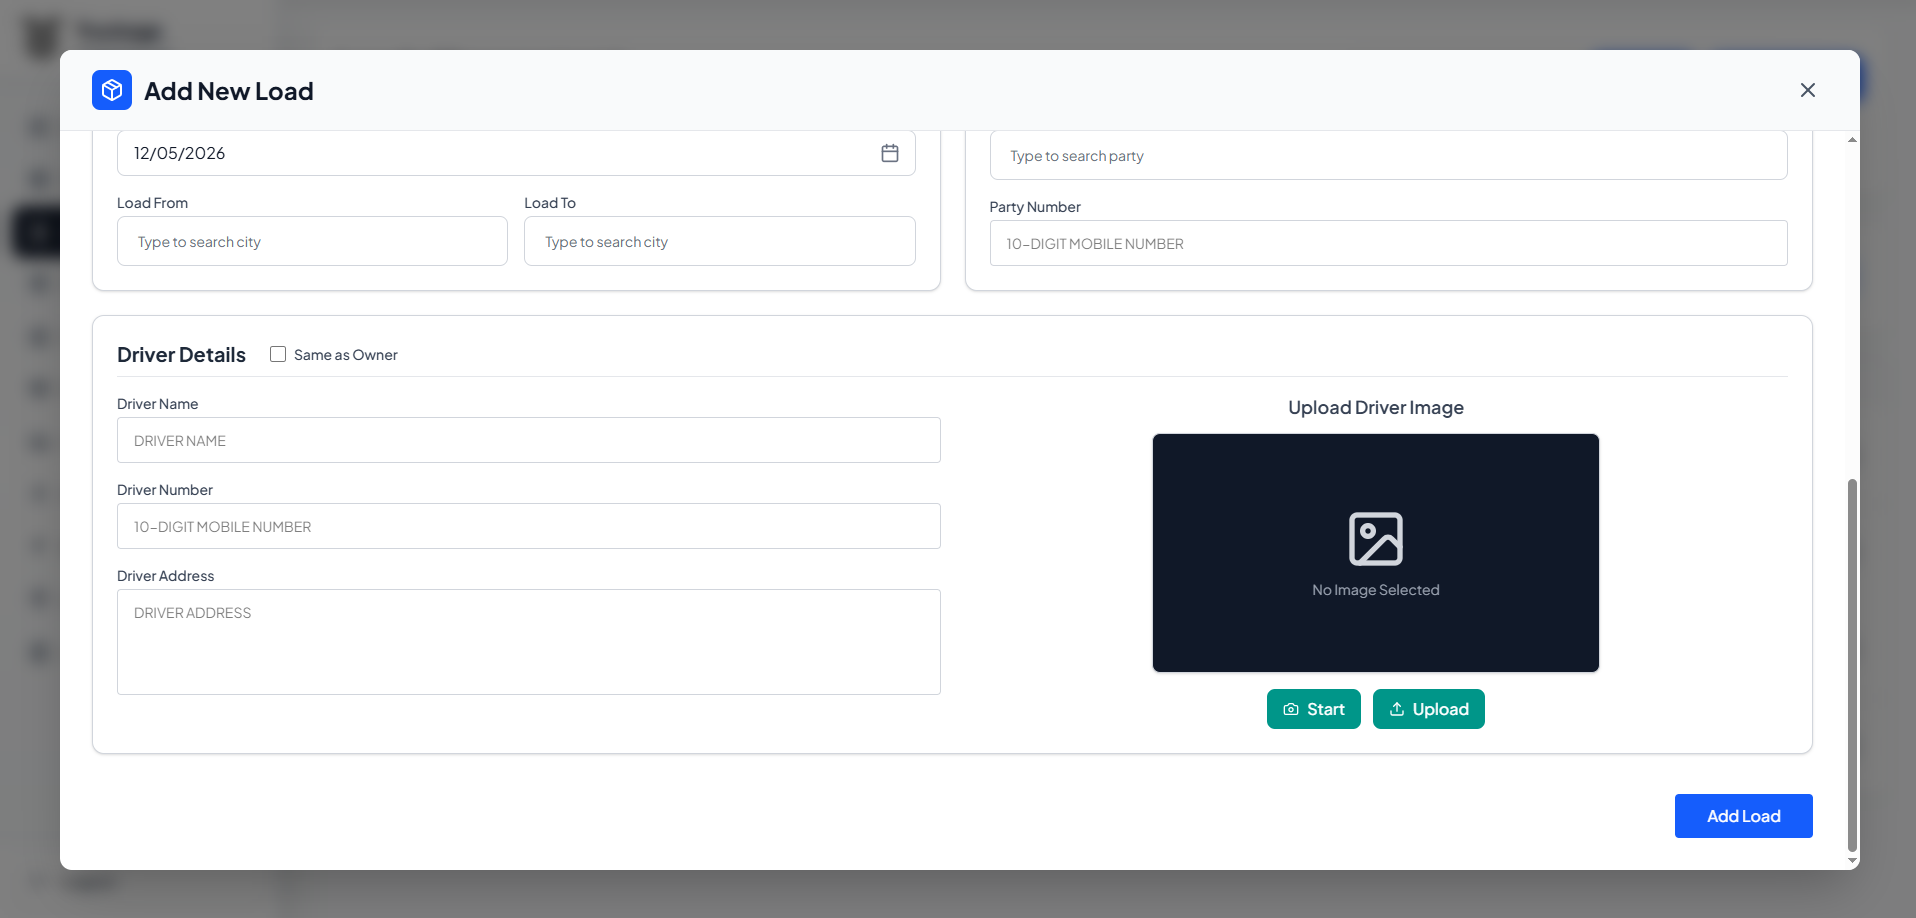Open the Type to search party field
The height and width of the screenshot is (918, 1916).
click(x=1388, y=155)
